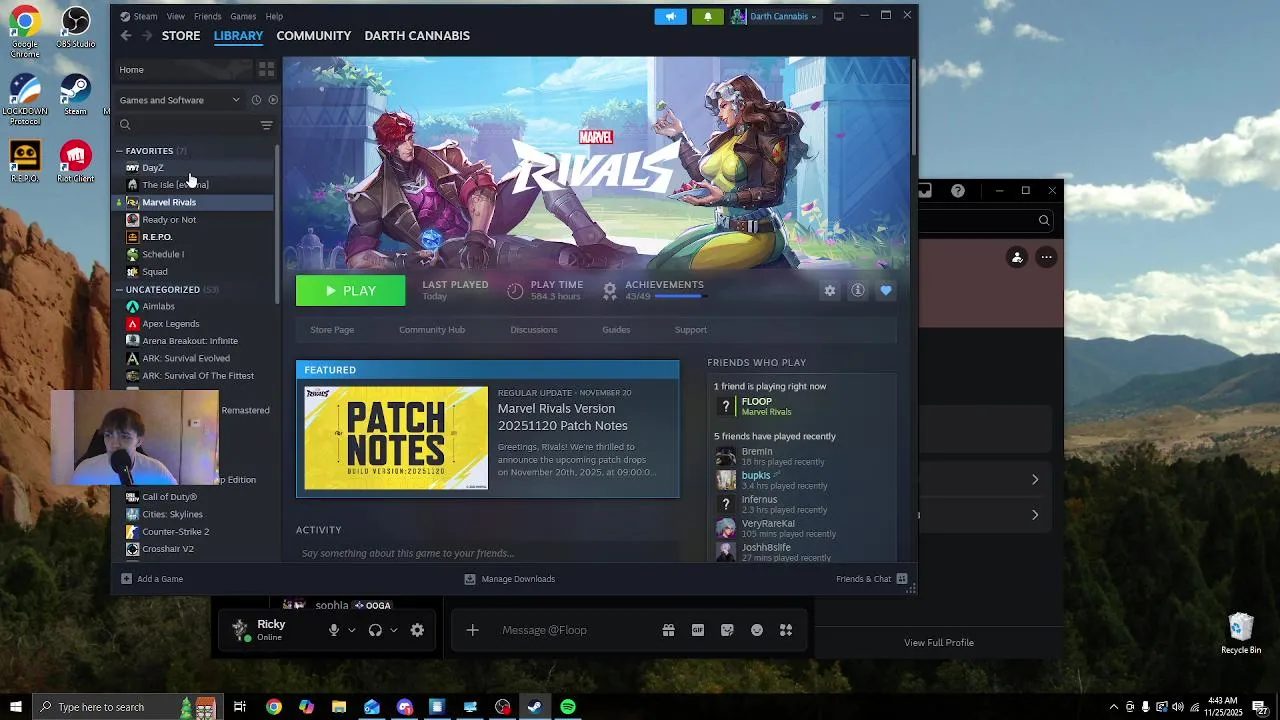Click the library search magnifier icon
Image resolution: width=1280 pixels, height=720 pixels.
pyautogui.click(x=125, y=125)
